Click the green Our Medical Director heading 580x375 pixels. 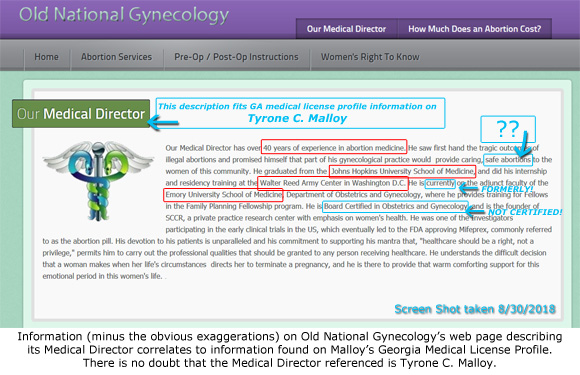point(81,114)
